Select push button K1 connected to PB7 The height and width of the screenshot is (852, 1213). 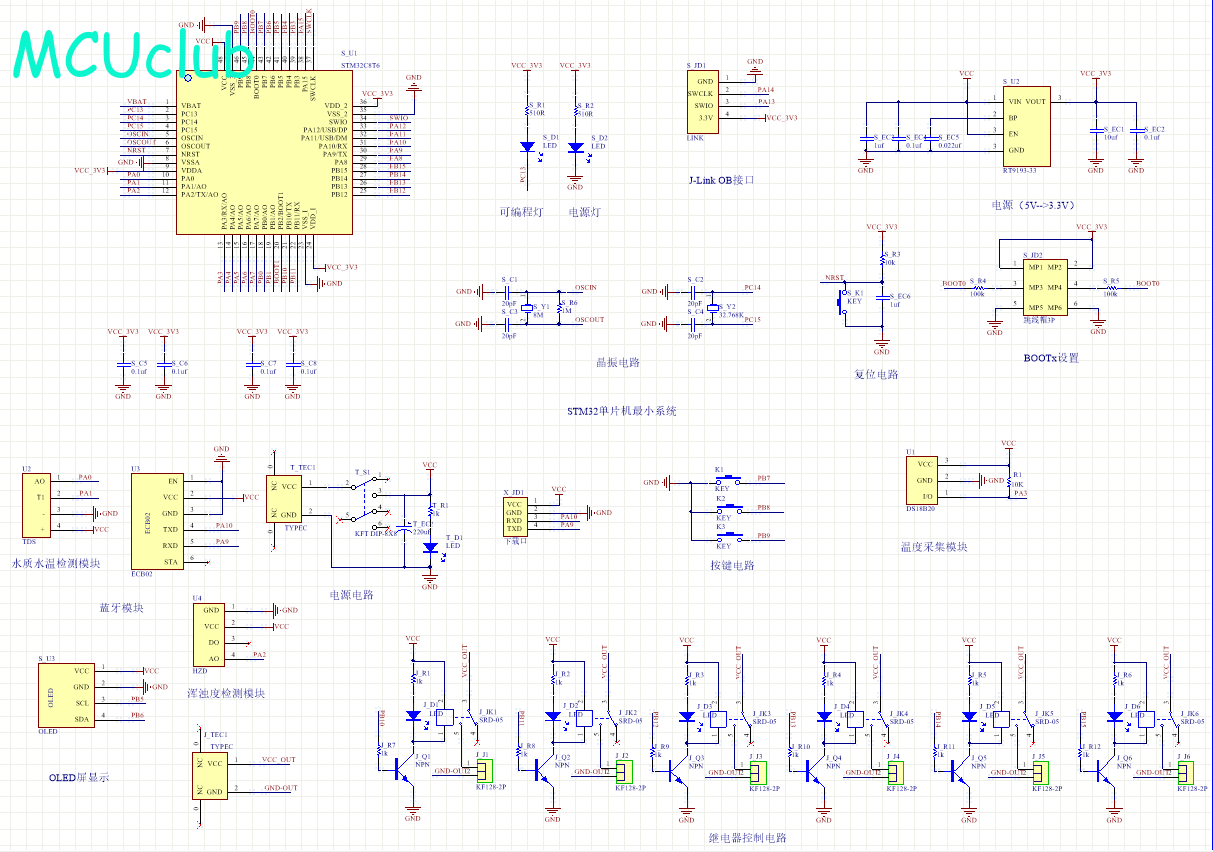pos(727,479)
